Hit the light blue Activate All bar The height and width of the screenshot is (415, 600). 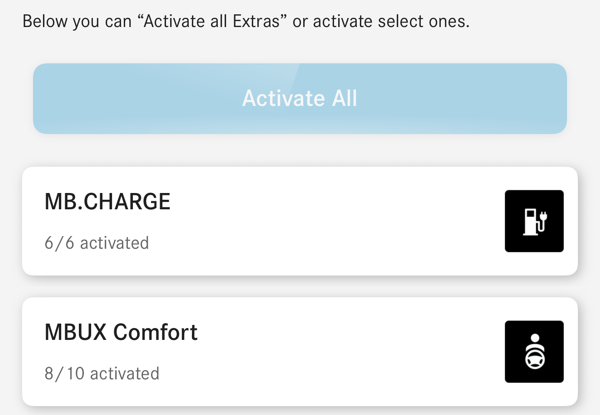299,98
